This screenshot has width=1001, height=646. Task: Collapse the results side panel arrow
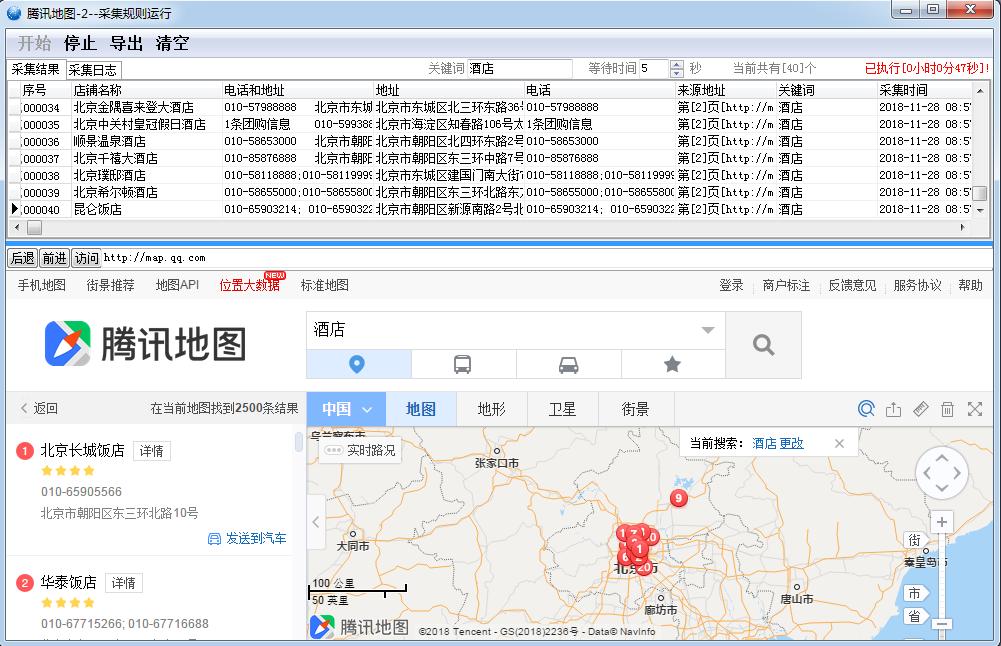pyautogui.click(x=316, y=522)
